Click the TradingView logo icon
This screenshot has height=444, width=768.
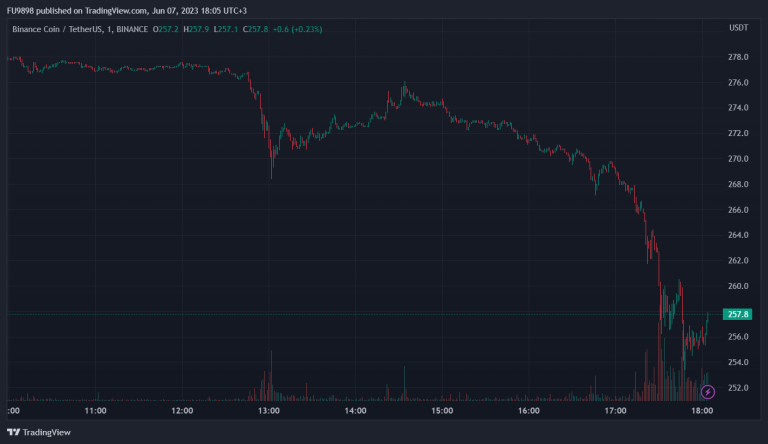pyautogui.click(x=13, y=432)
